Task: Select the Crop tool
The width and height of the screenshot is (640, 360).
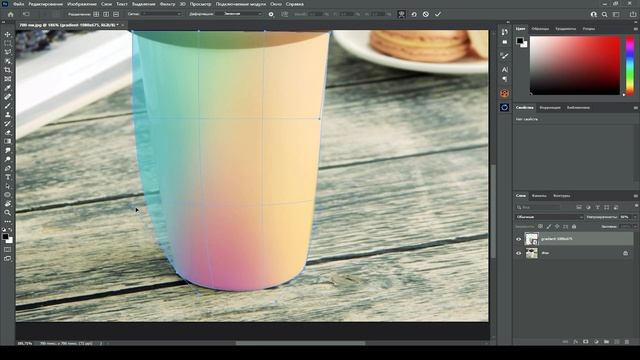Action: (7, 70)
